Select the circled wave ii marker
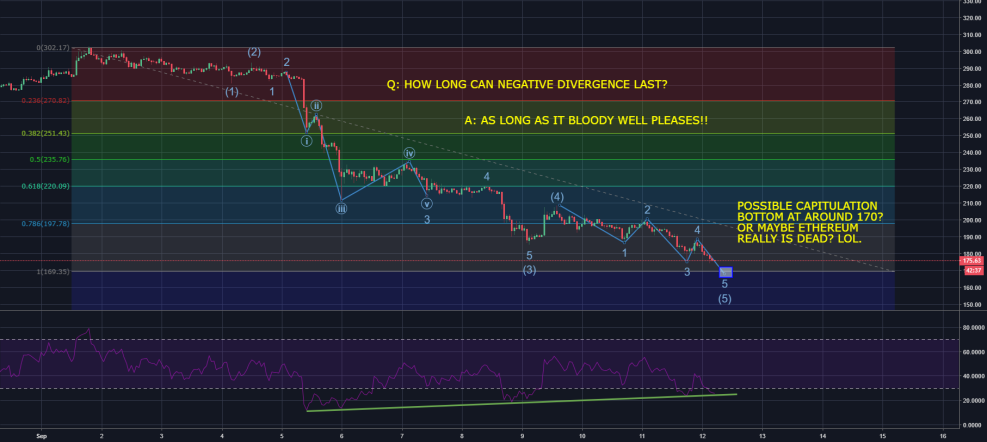The height and width of the screenshot is (442, 987). [x=316, y=105]
